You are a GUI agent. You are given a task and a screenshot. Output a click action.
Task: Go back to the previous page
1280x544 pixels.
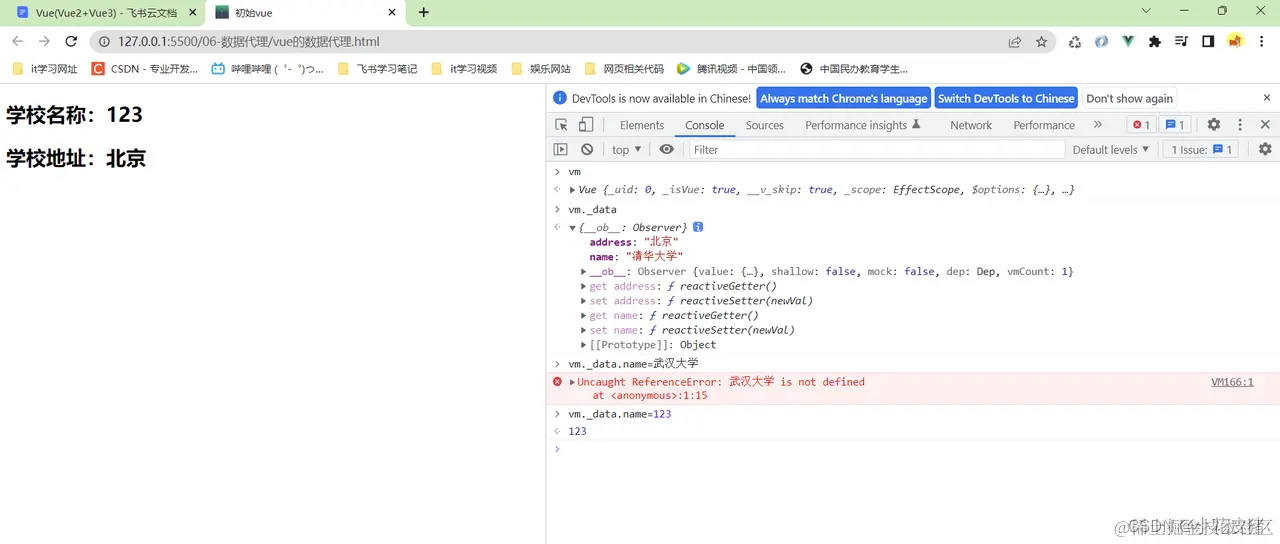17,41
